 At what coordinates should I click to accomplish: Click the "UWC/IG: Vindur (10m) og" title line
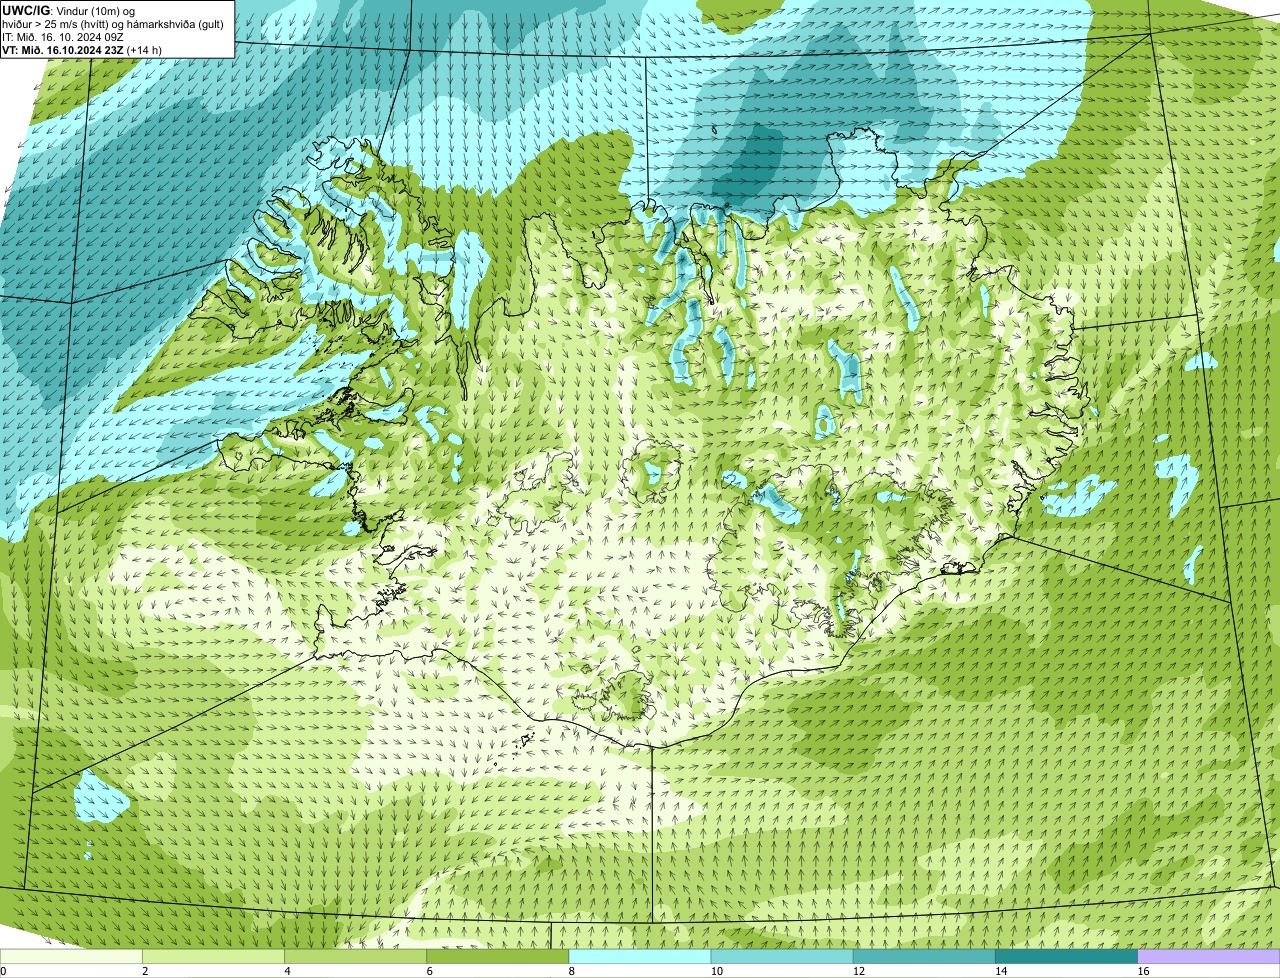pos(69,11)
